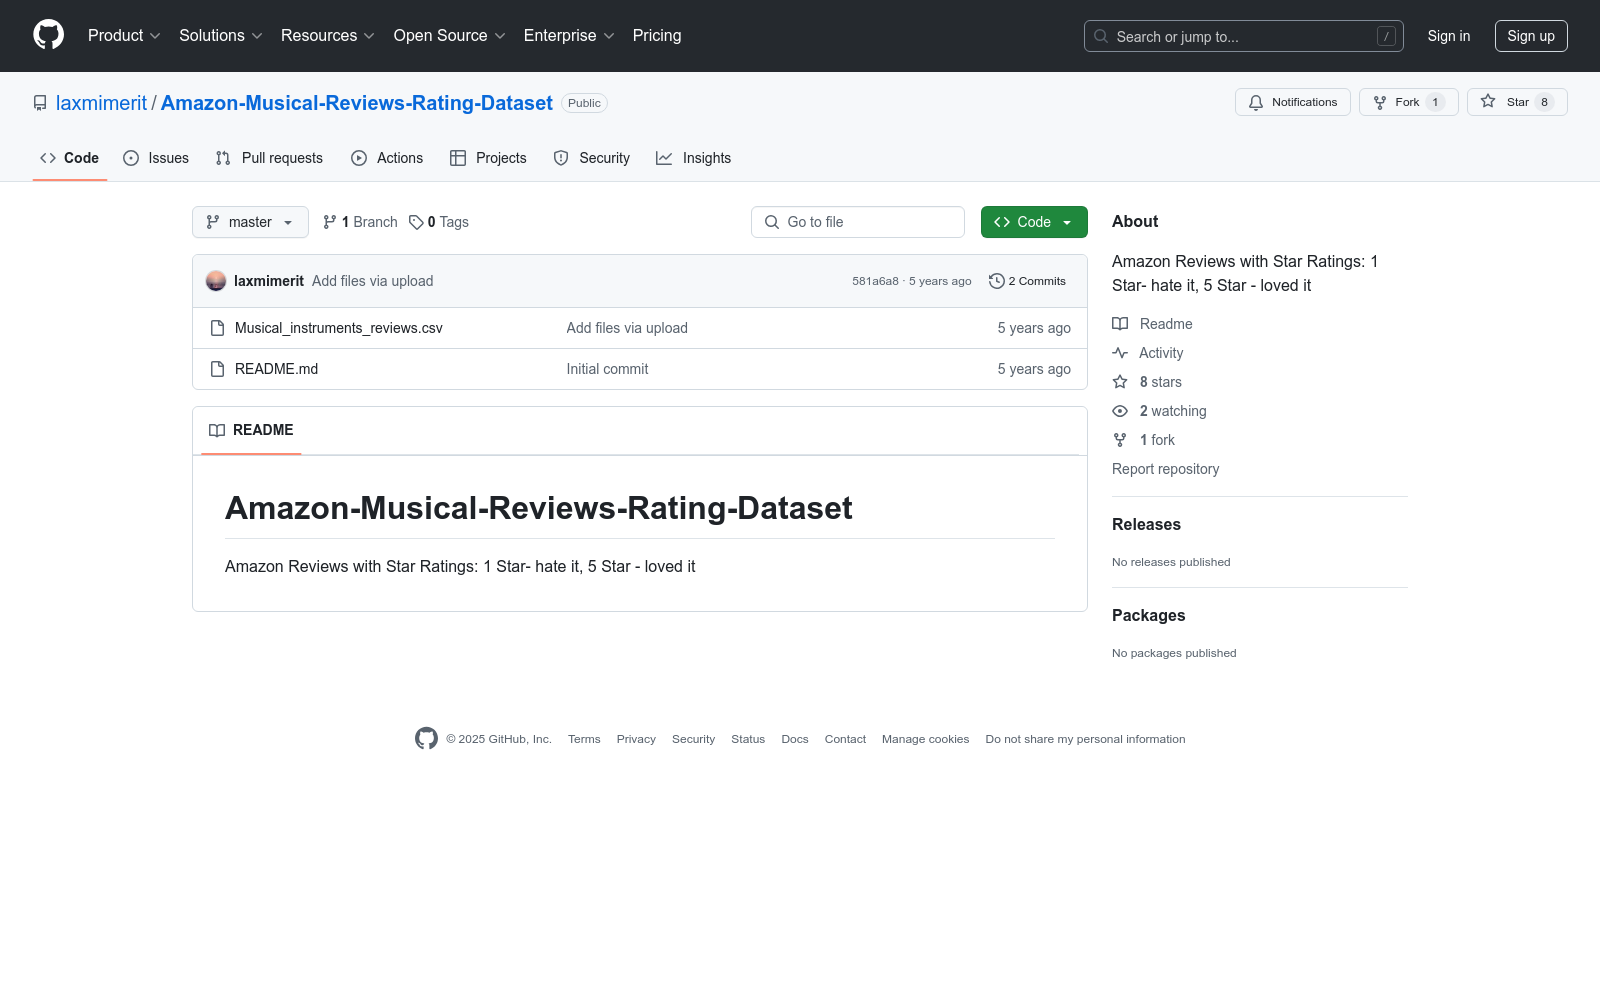
Task: Open commit hash 581a6a8
Action: (875, 281)
